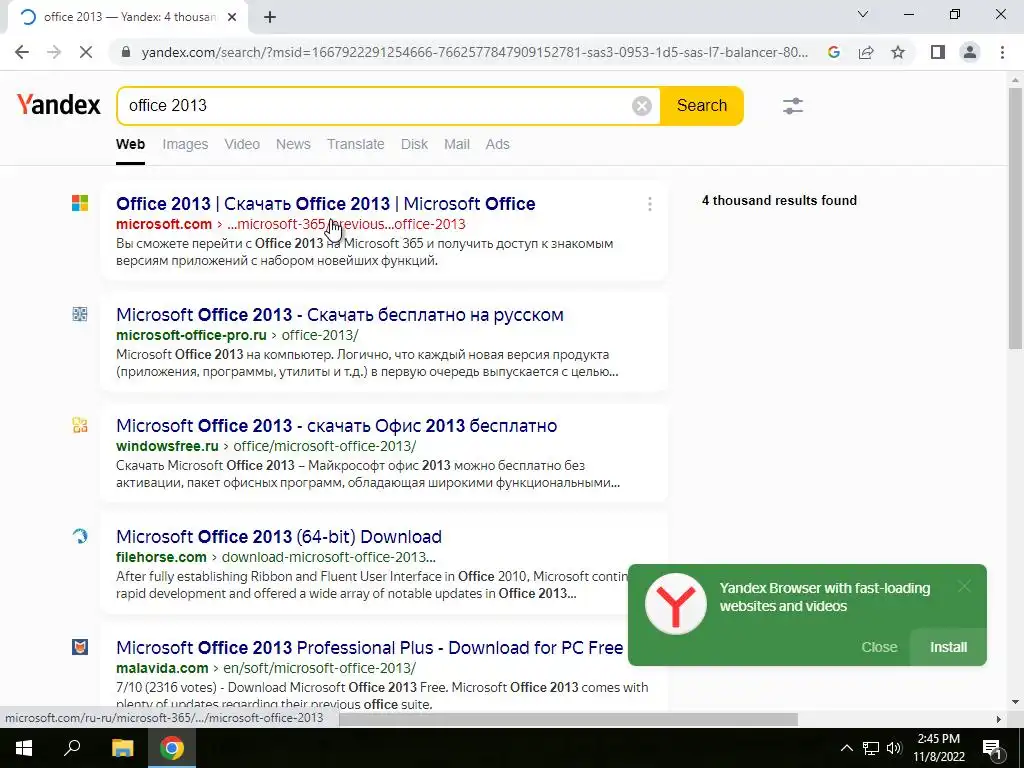Open File Explorer from the taskbar
1024x768 pixels.
122,748
